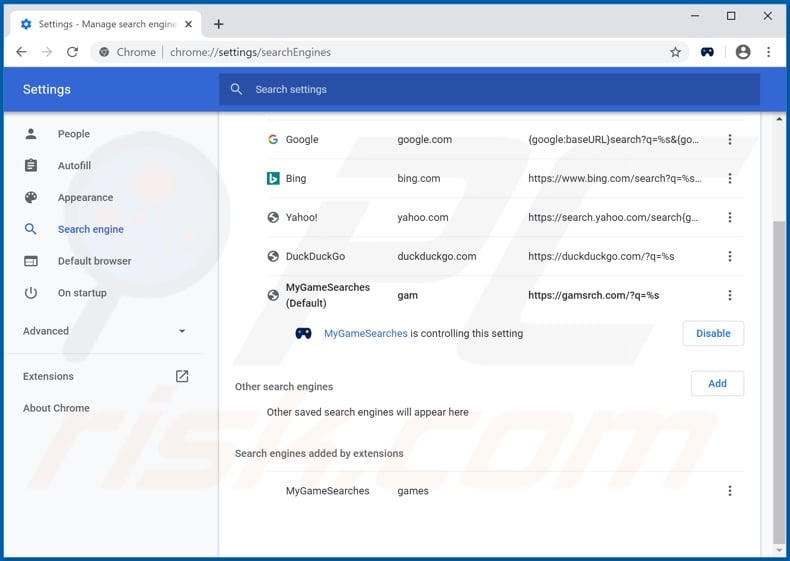
Task: Click the https://duckduckgo.com/?q=%s URL text
Action: click(601, 256)
